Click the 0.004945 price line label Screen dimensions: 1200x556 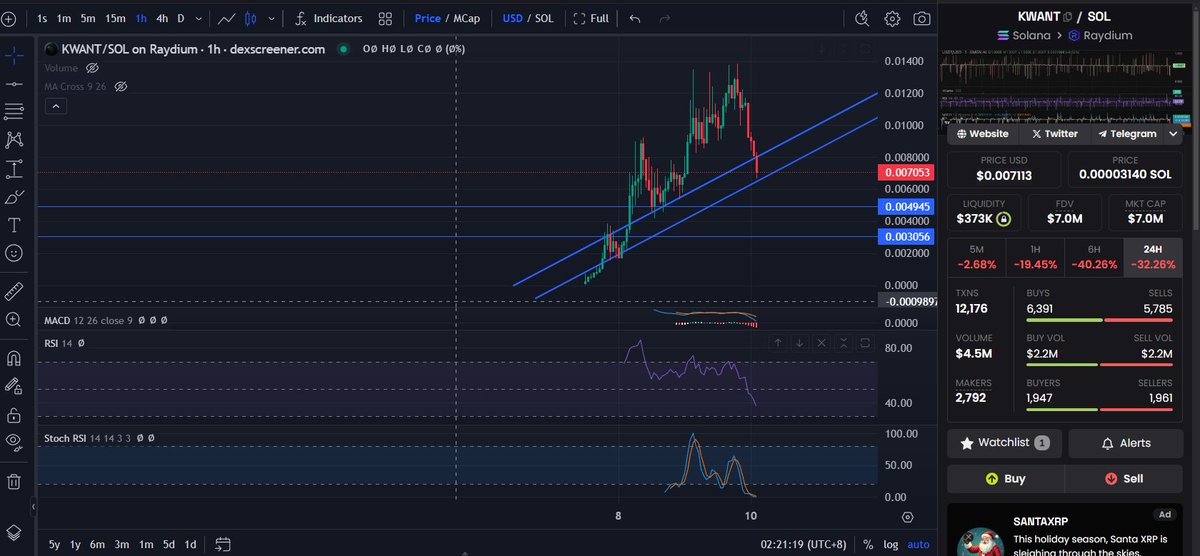[x=905, y=207]
